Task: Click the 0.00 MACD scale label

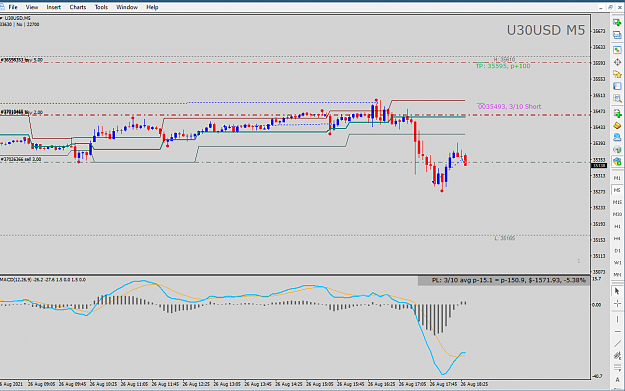Action: coord(597,305)
